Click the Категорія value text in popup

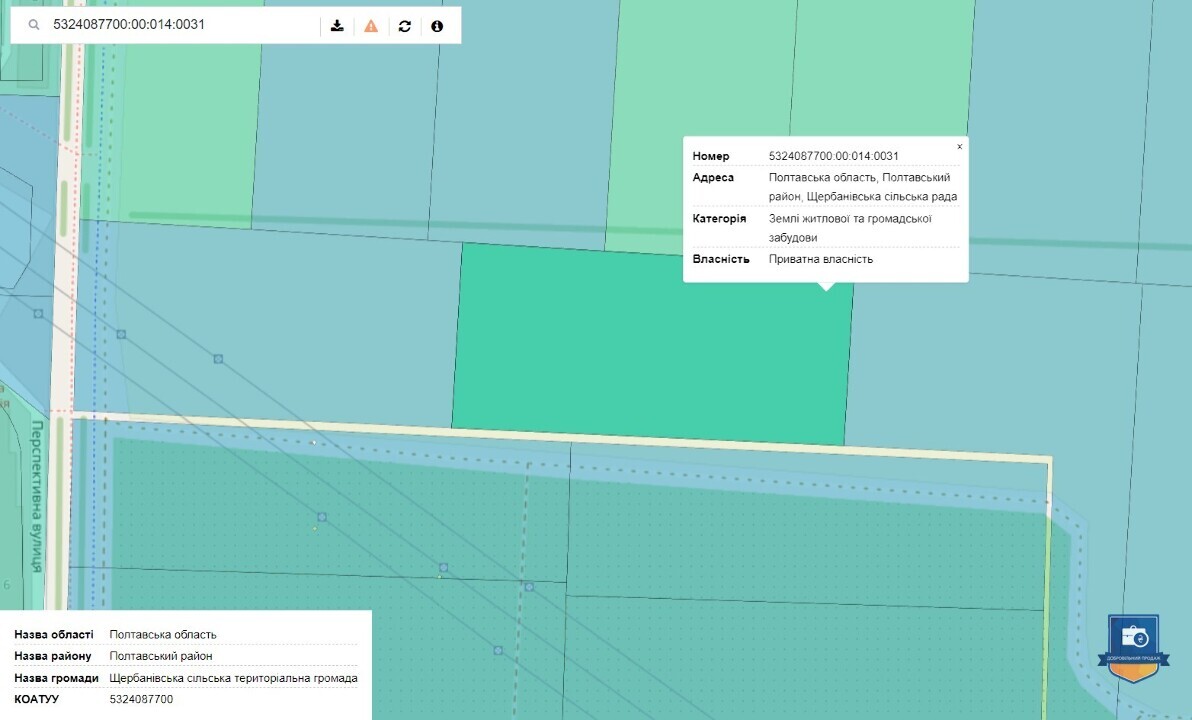click(849, 228)
